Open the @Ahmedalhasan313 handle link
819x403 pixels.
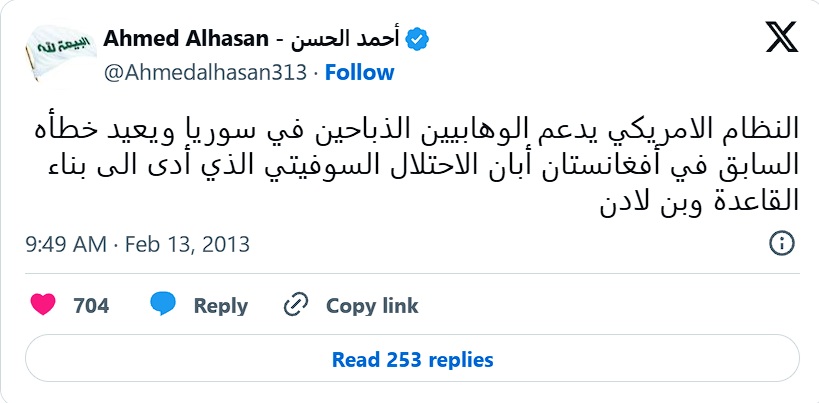(x=205, y=72)
